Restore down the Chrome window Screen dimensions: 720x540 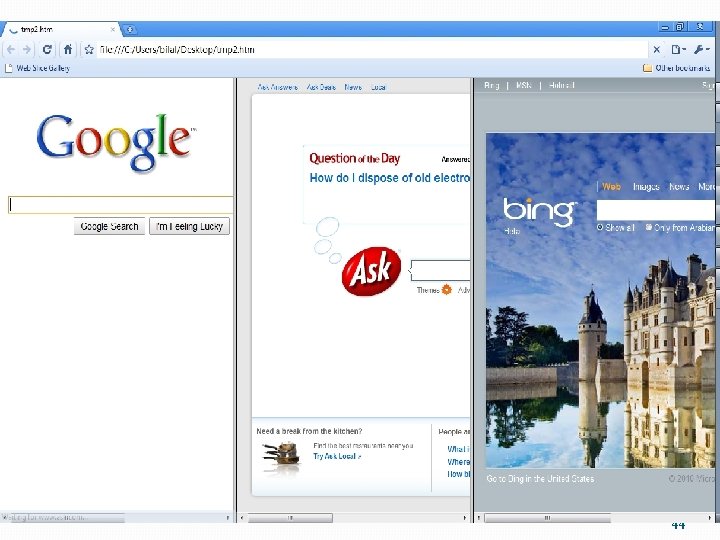pos(681,27)
